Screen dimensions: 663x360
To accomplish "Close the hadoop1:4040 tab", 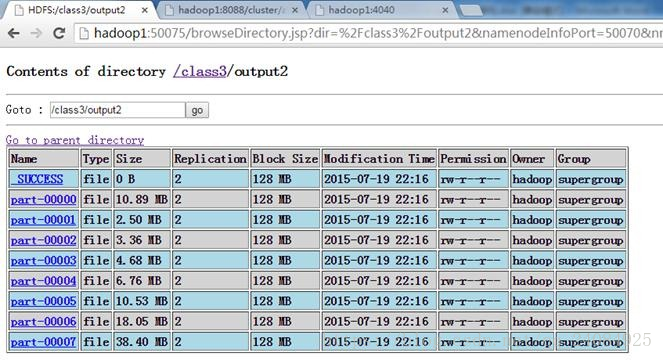I will (445, 10).
